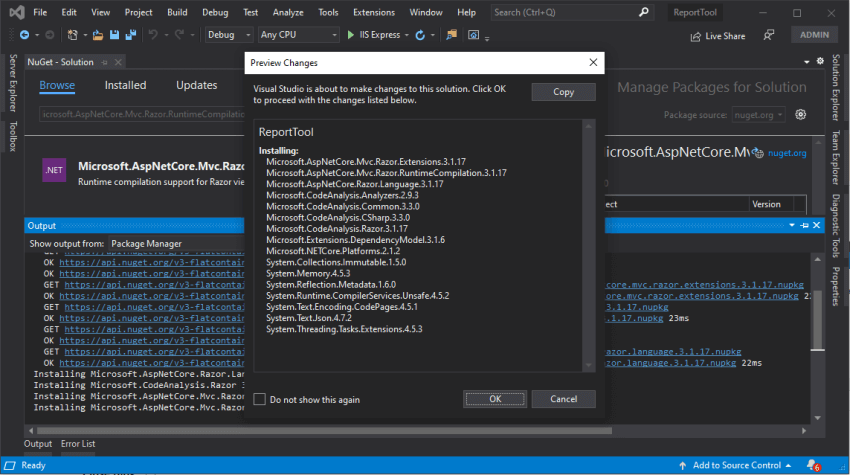The height and width of the screenshot is (475, 850).
Task: Open the Analyze menu
Action: [288, 12]
